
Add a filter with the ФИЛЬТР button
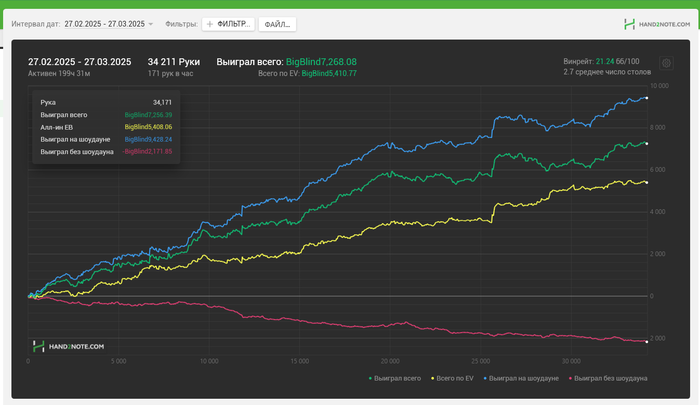click(x=228, y=24)
